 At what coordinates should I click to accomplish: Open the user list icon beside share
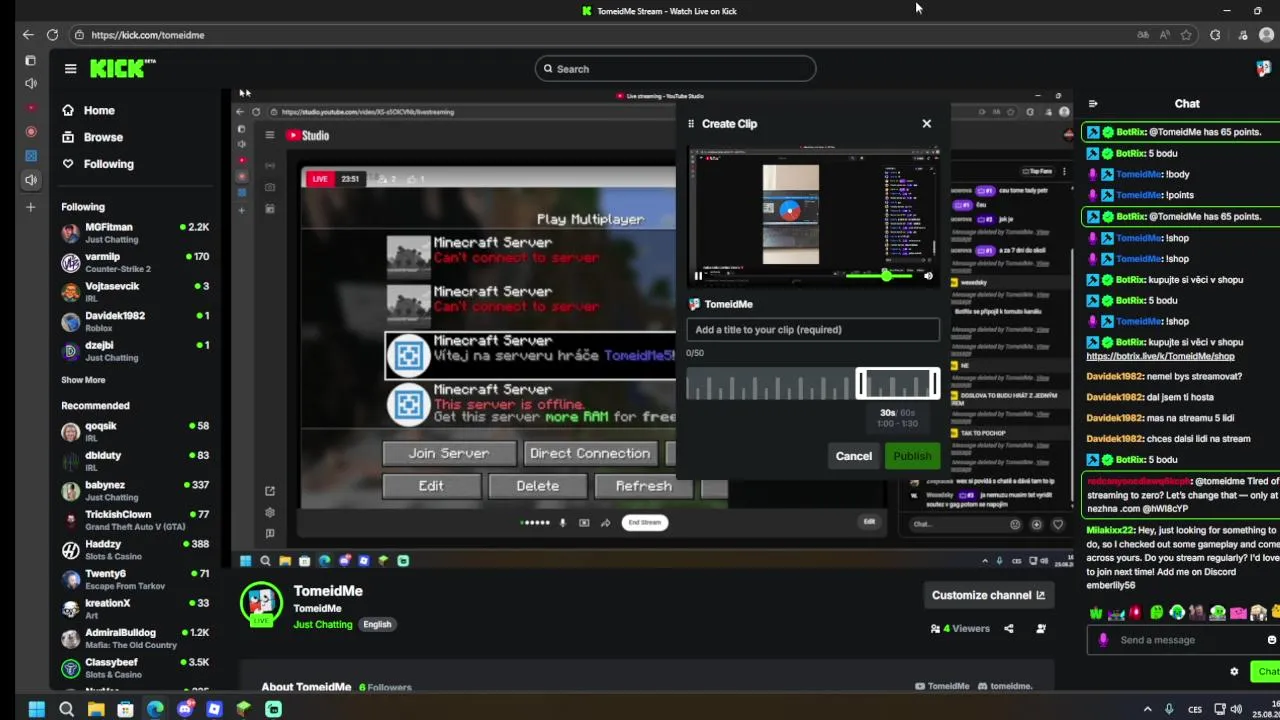(x=1041, y=629)
